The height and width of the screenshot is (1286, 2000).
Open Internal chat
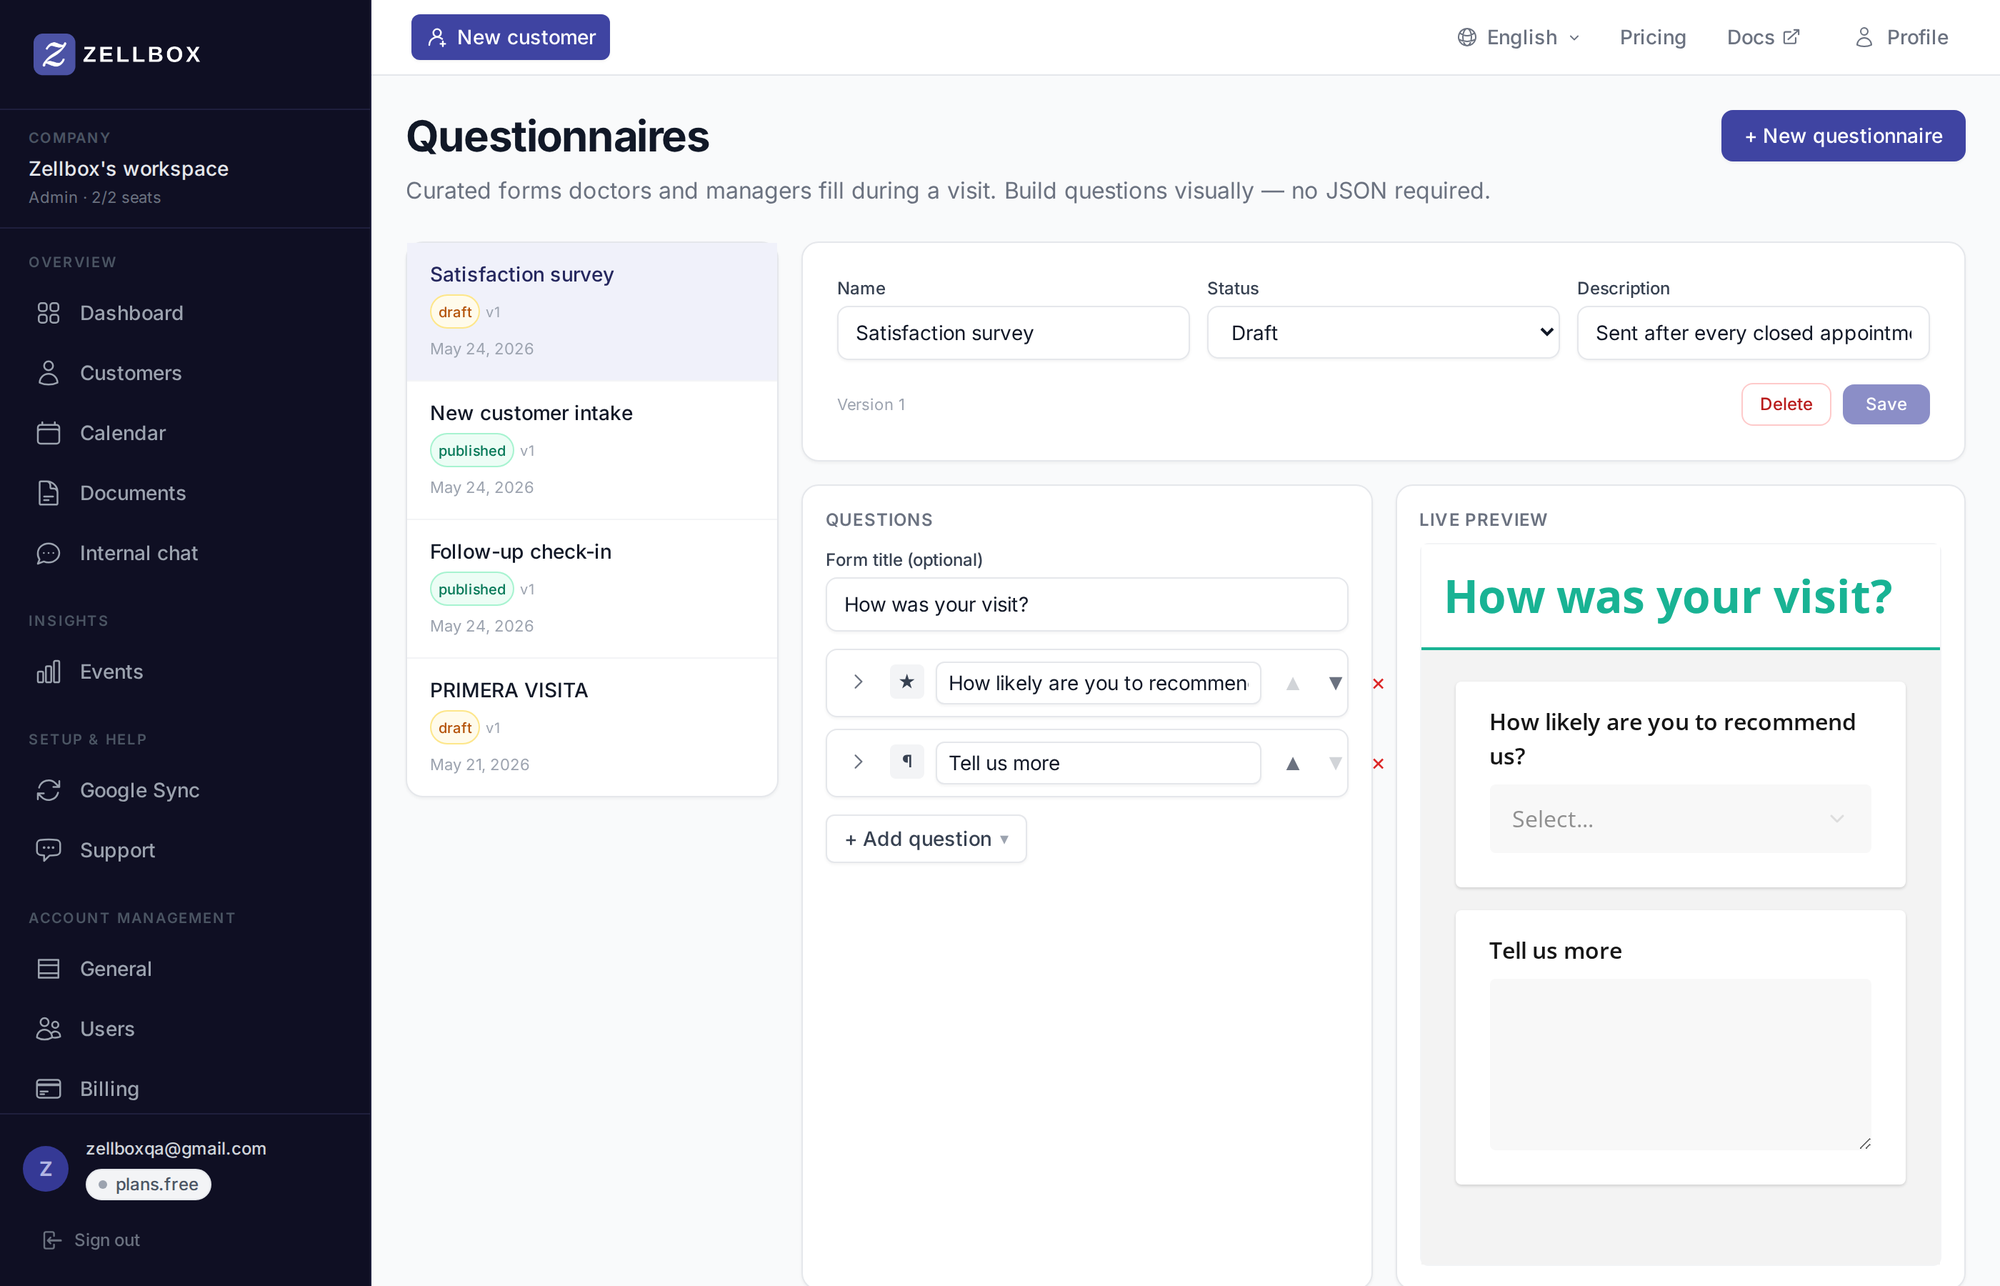coord(139,553)
